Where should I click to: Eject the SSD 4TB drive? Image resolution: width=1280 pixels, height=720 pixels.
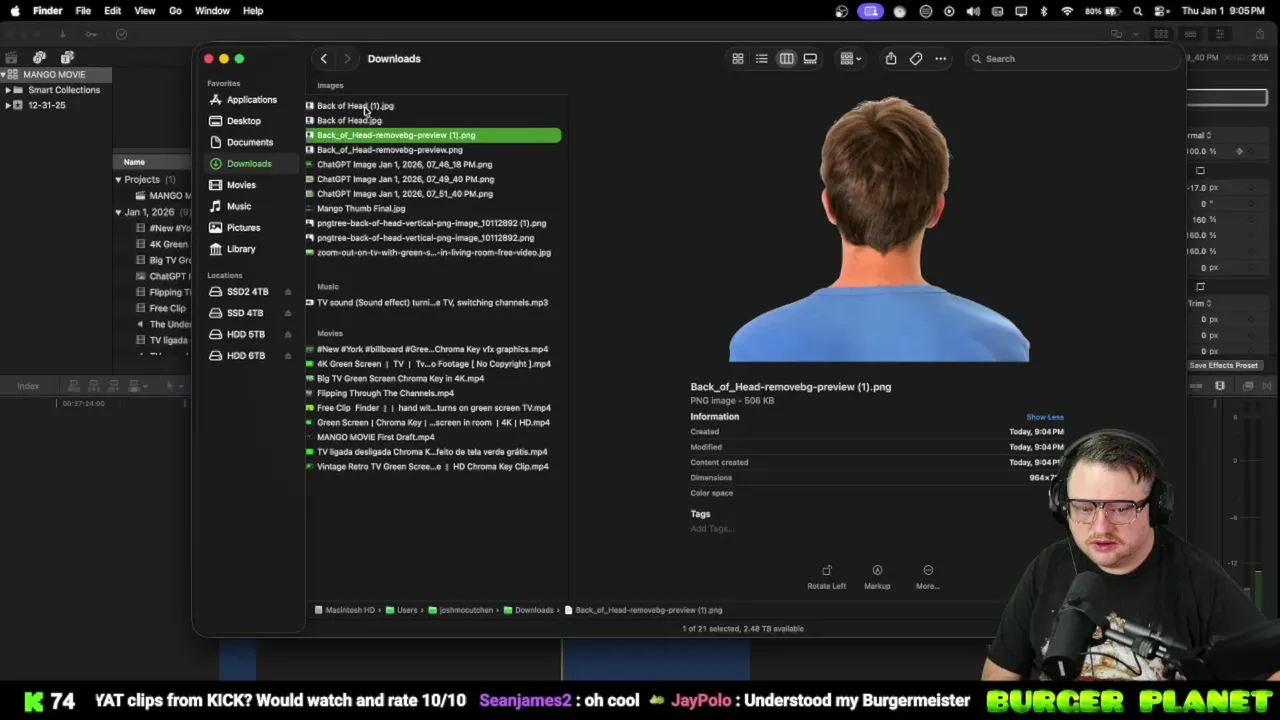(x=288, y=313)
